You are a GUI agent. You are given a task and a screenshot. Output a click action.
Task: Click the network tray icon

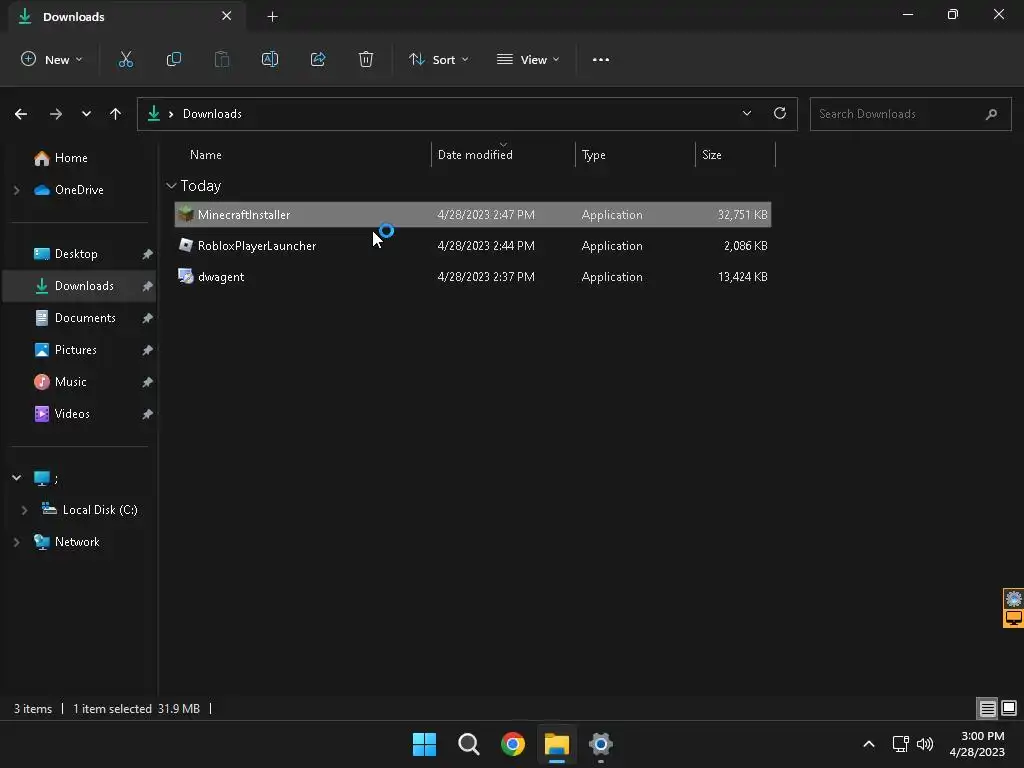click(901, 744)
